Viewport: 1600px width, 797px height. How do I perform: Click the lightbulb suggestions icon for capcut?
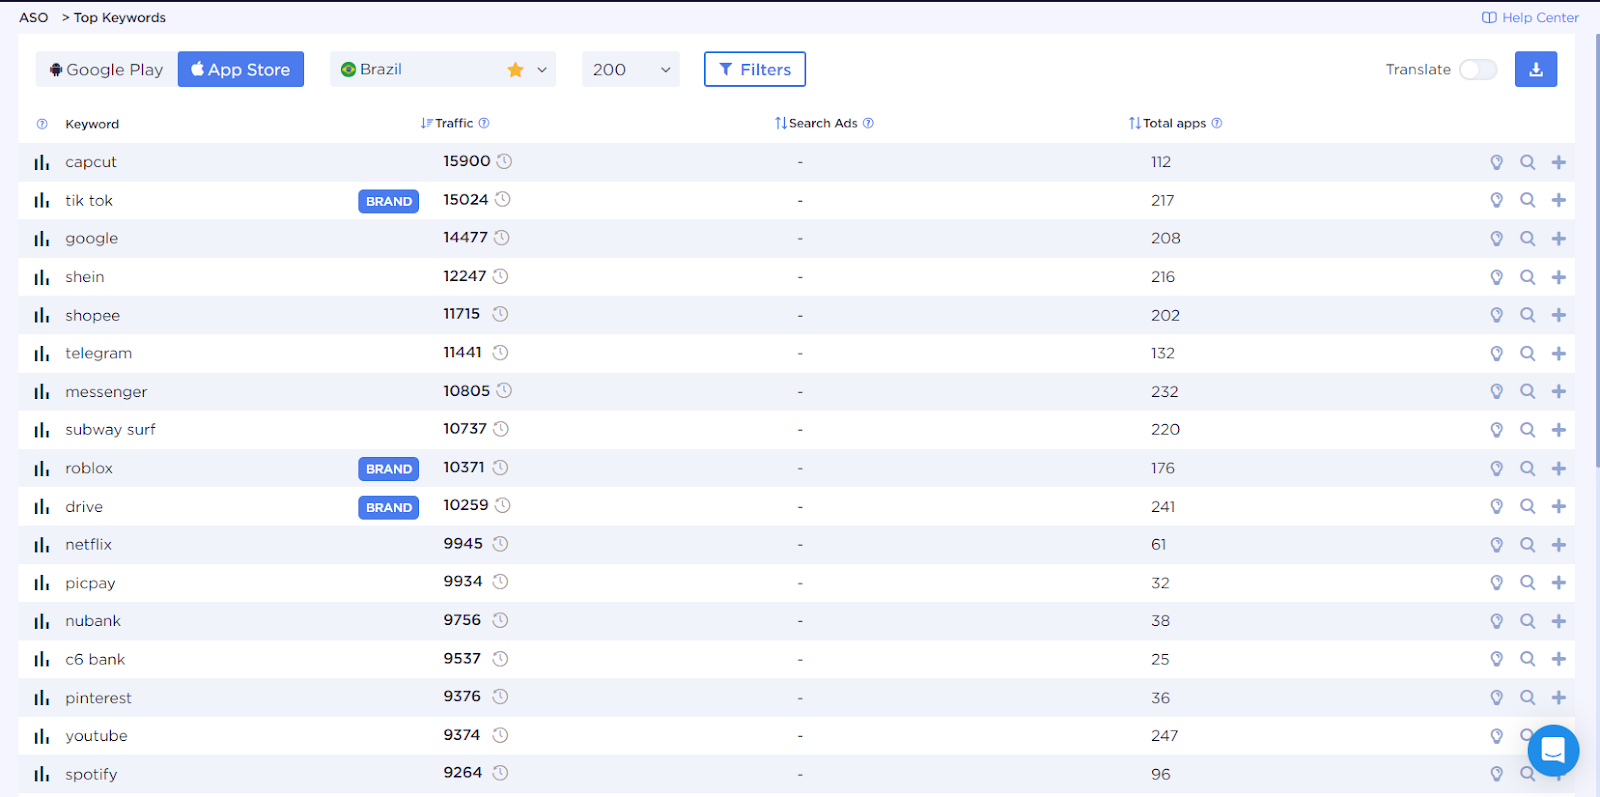coord(1496,162)
